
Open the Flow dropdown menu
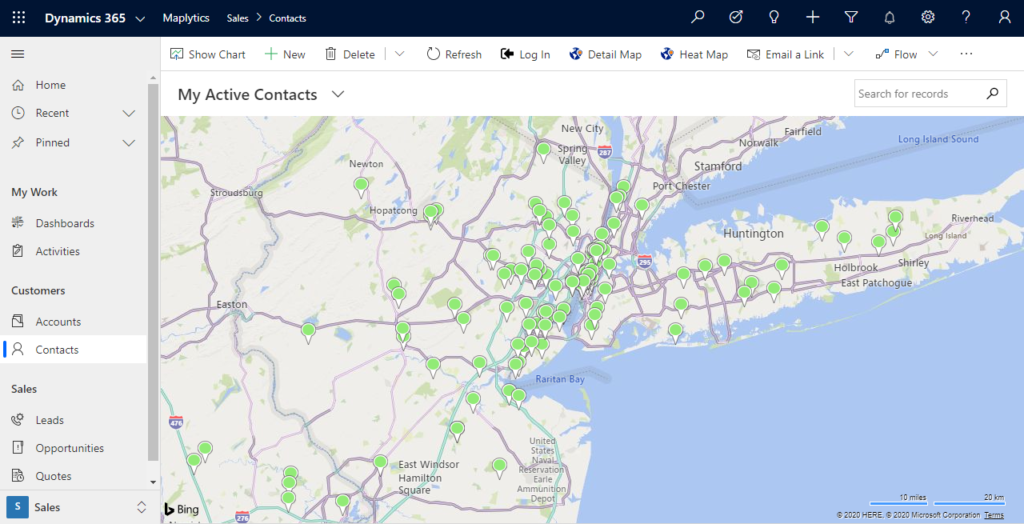coord(932,54)
